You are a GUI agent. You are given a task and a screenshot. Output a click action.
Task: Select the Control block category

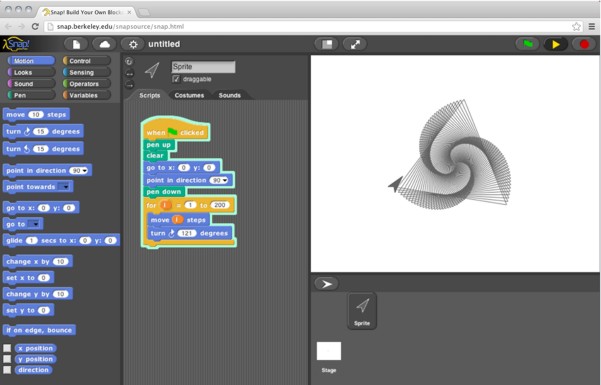(x=87, y=61)
